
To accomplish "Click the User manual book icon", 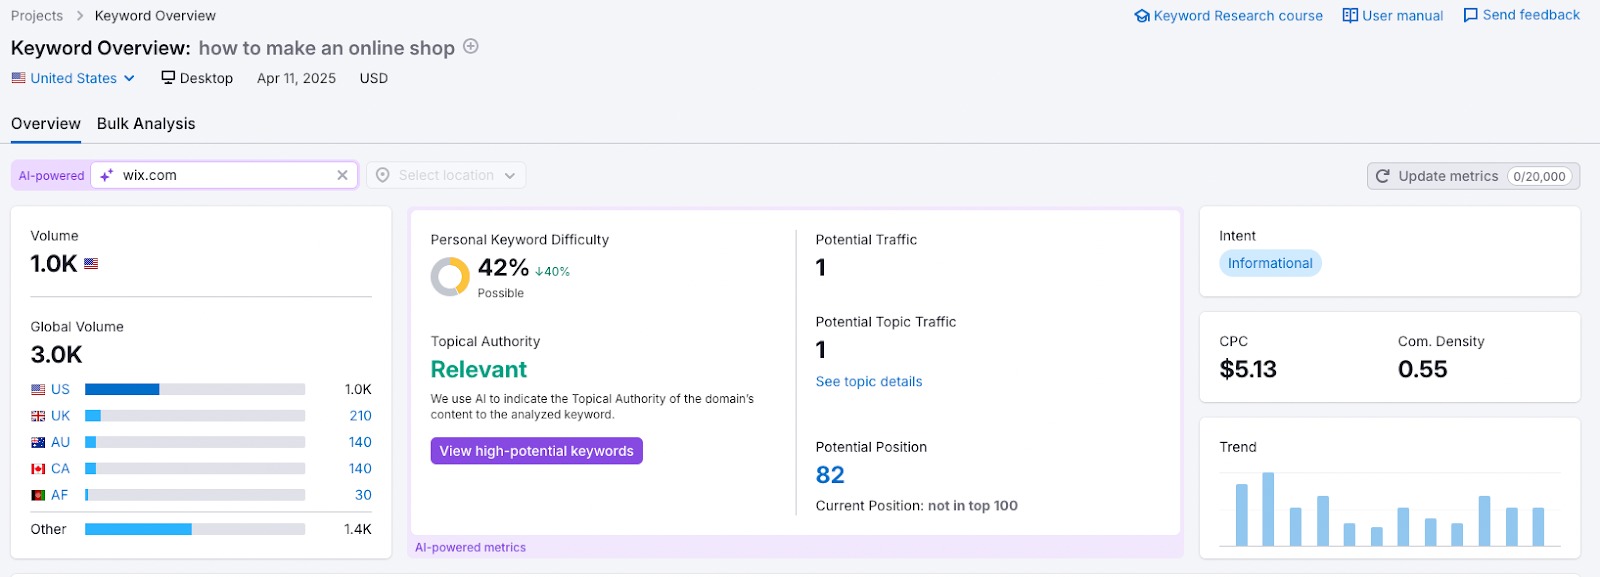I will click(1350, 16).
